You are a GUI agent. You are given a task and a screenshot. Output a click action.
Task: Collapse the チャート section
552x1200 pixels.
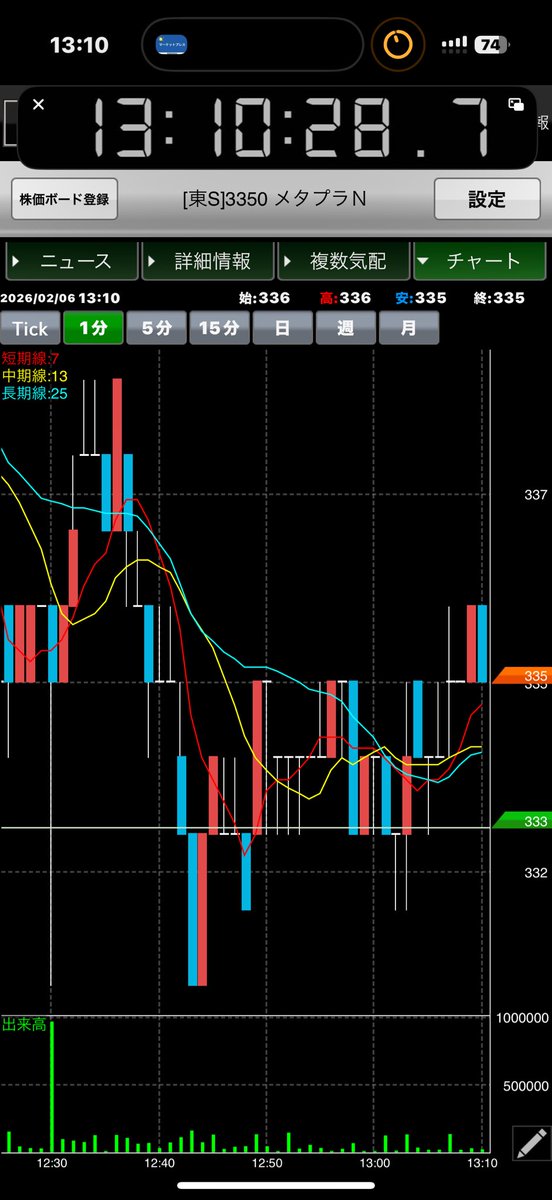point(480,261)
